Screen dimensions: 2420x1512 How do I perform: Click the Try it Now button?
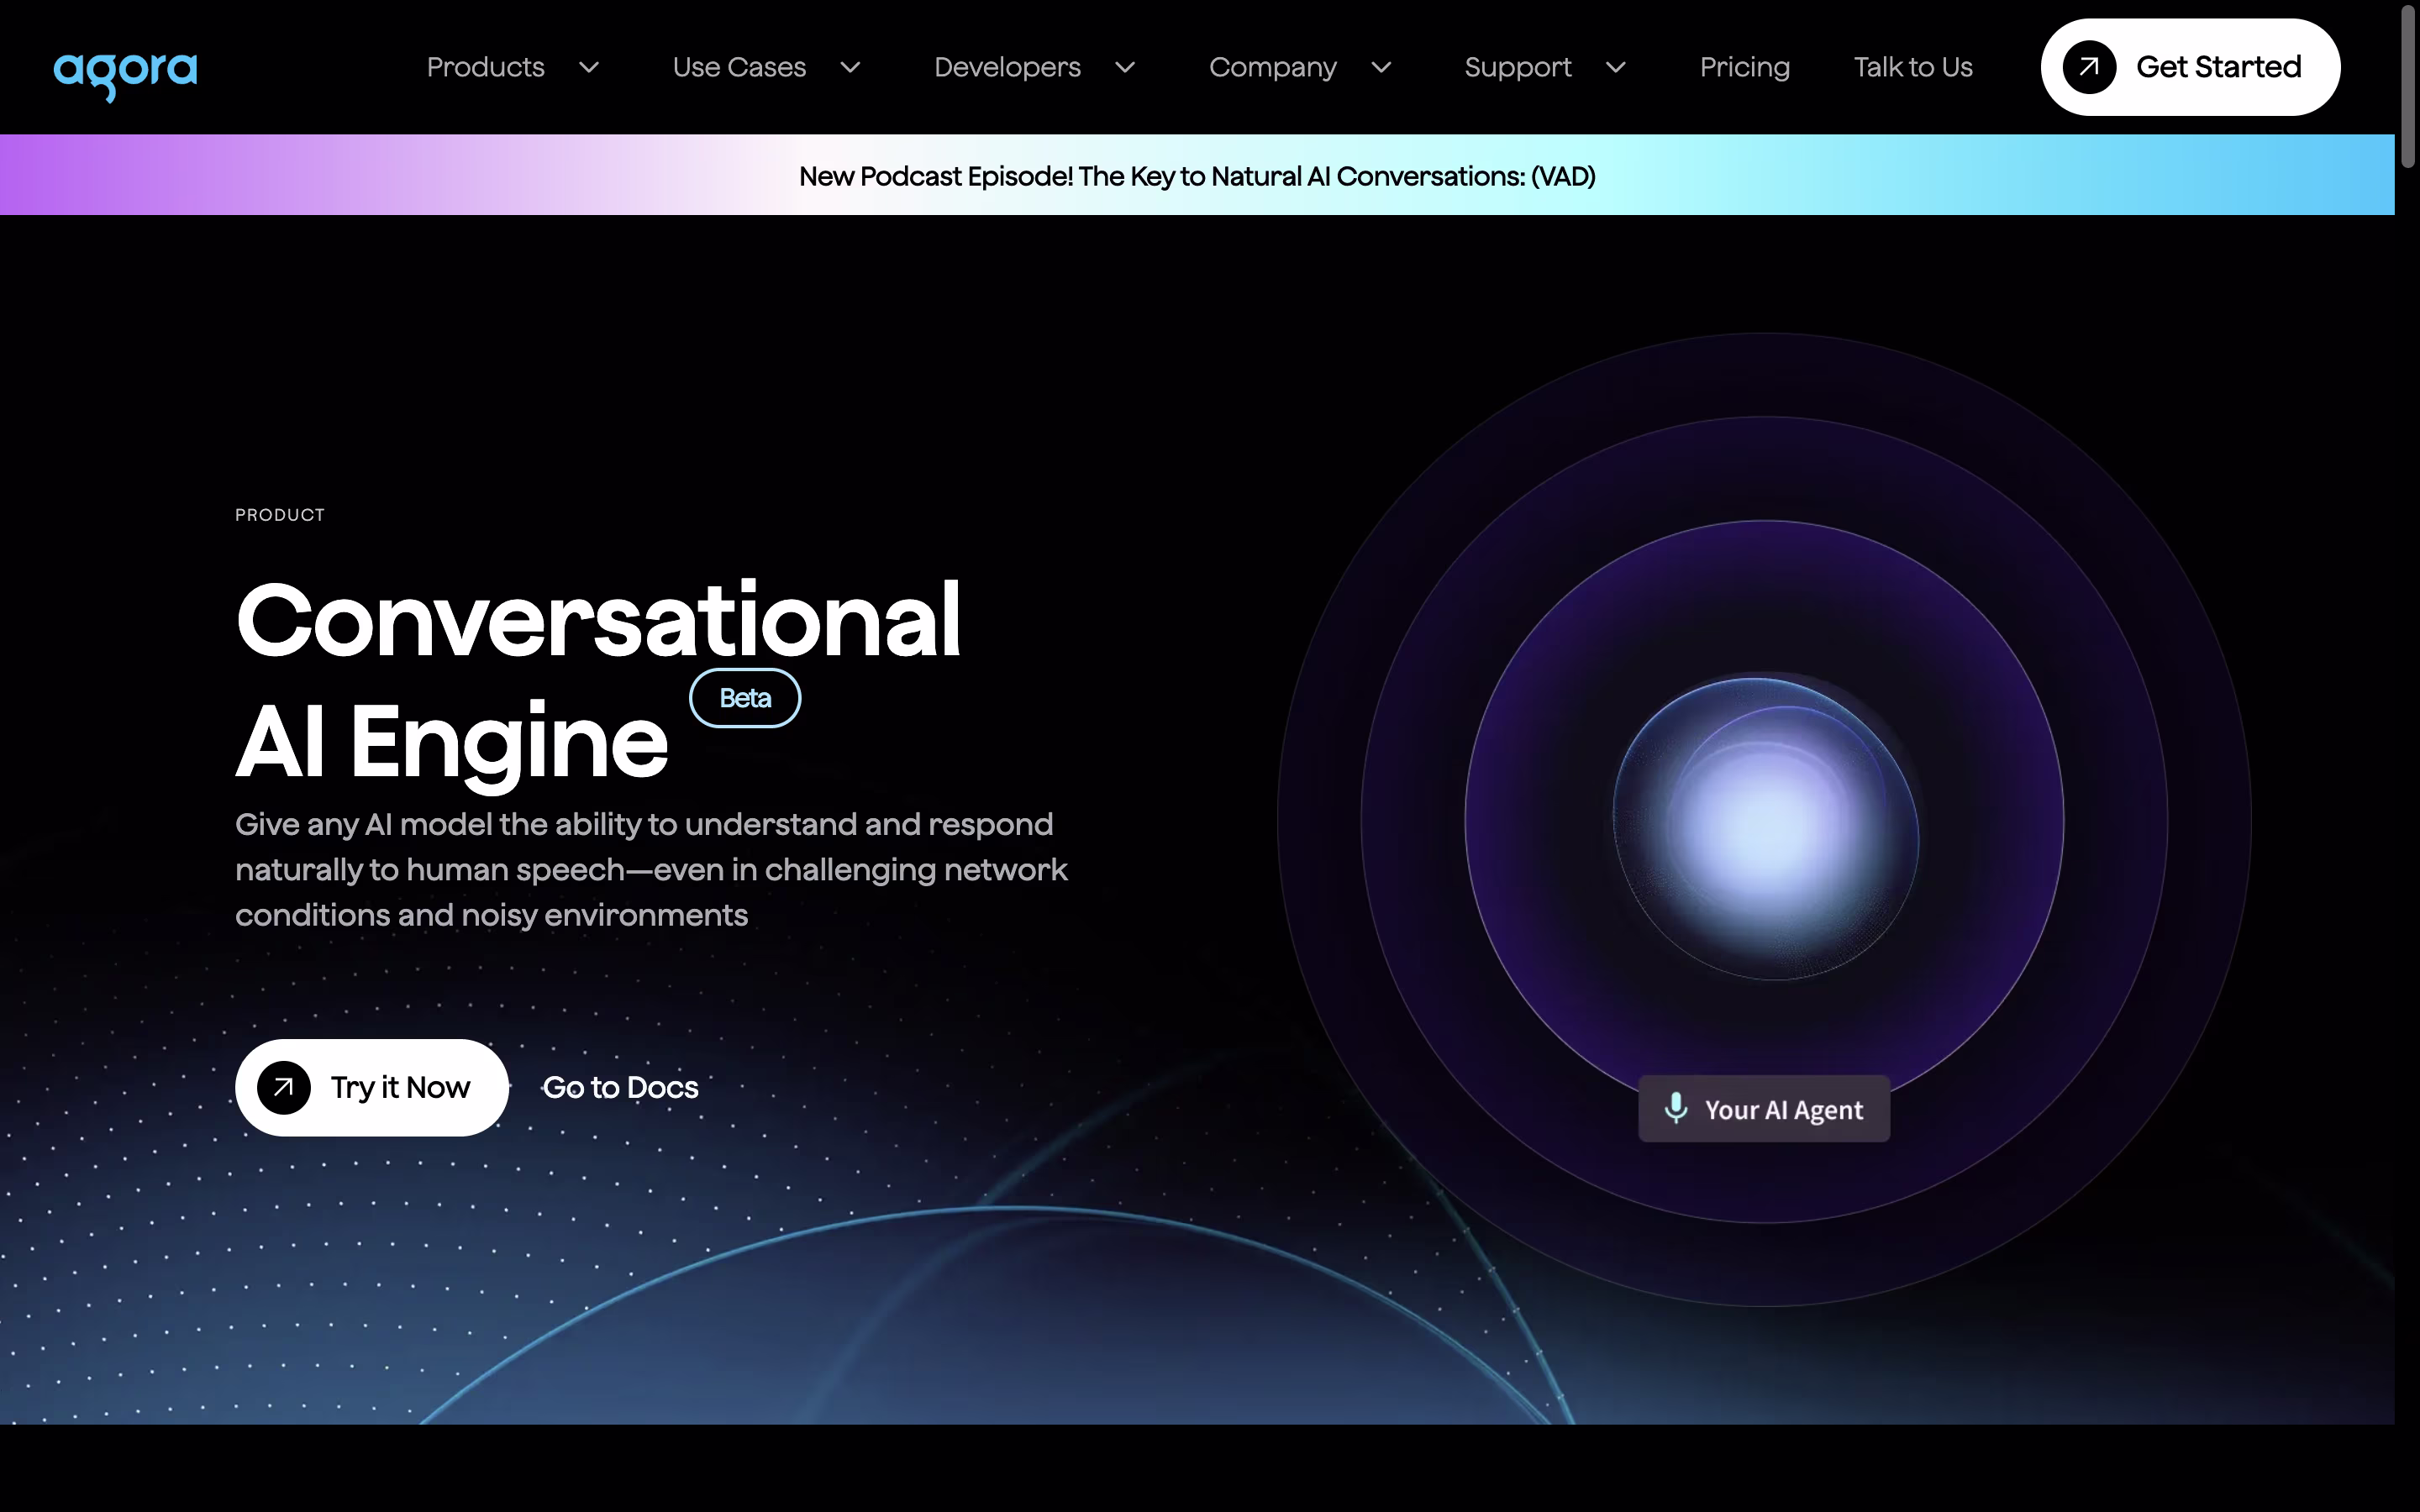click(x=372, y=1087)
